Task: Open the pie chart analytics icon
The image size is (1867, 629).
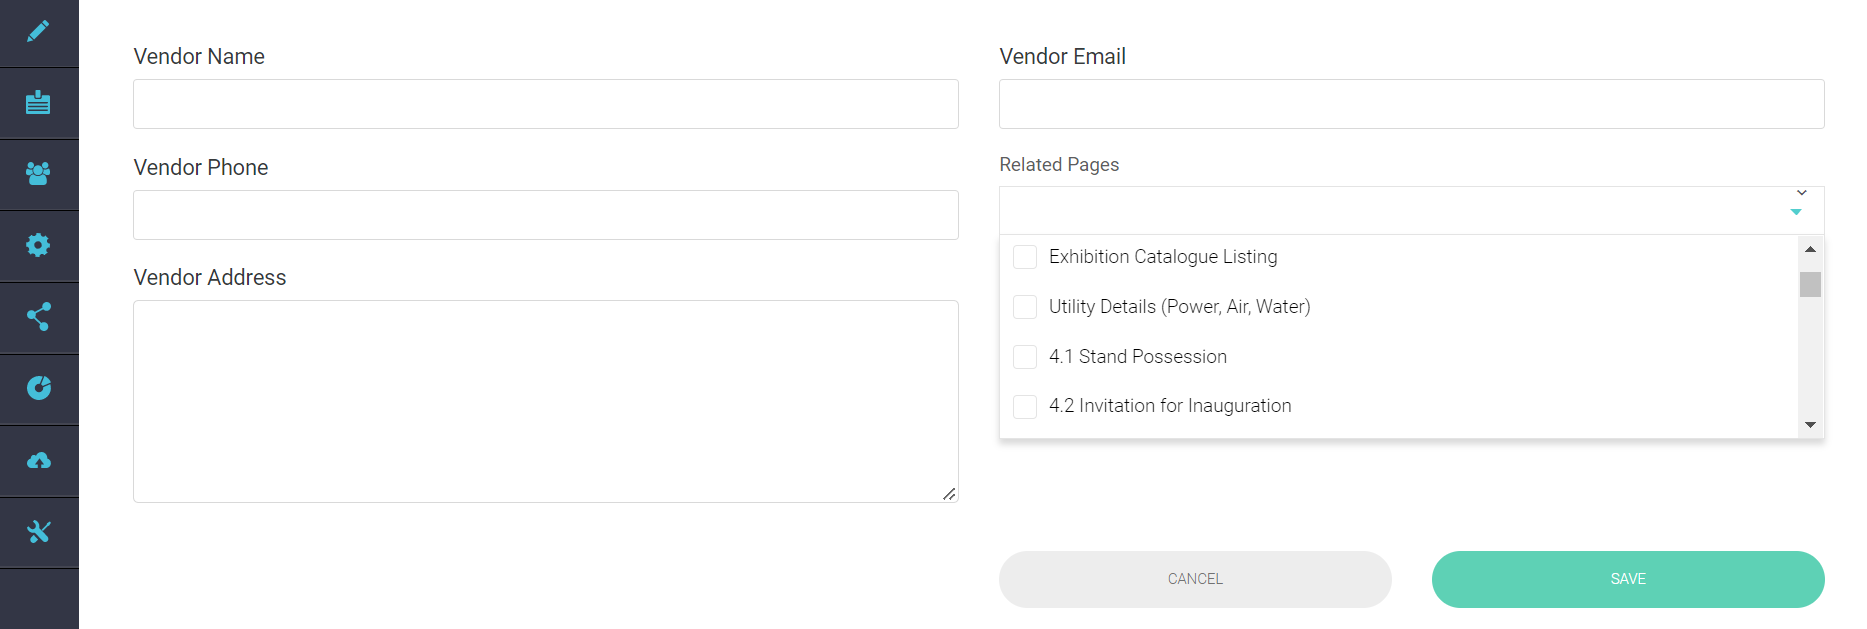Action: (38, 388)
